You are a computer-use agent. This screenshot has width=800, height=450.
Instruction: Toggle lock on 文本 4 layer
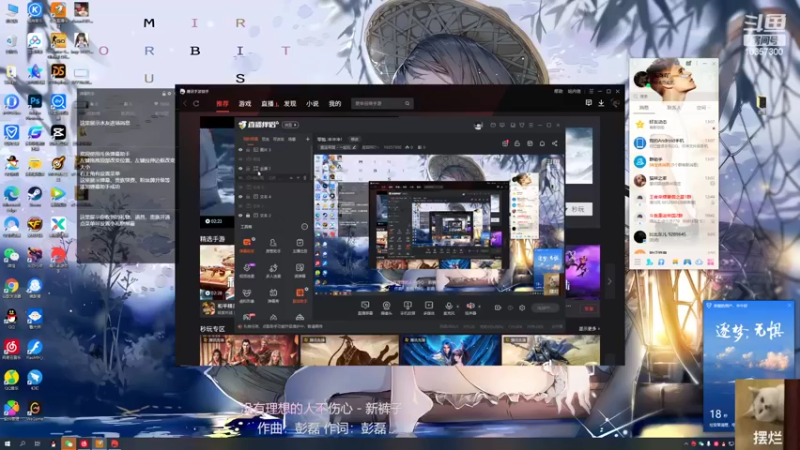(x=248, y=196)
